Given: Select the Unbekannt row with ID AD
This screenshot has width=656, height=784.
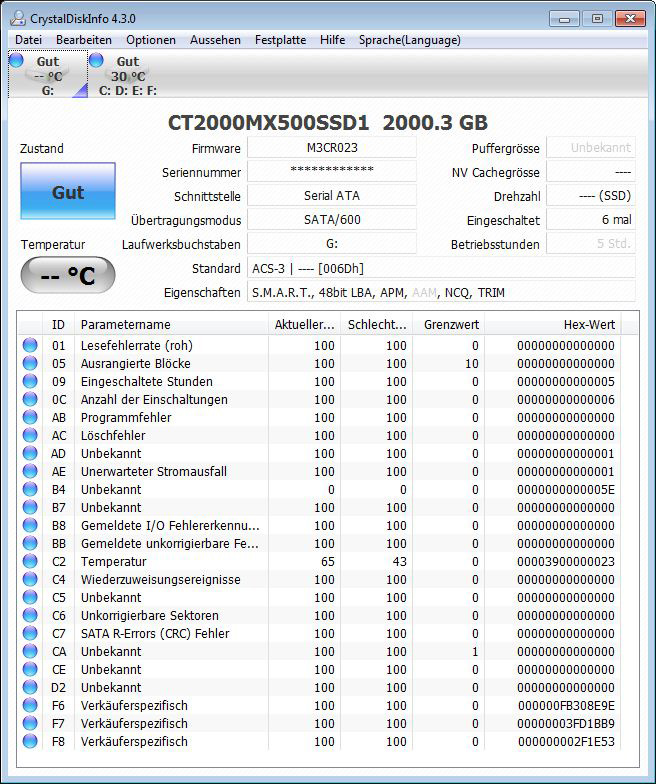Looking at the screenshot, I should [x=320, y=453].
